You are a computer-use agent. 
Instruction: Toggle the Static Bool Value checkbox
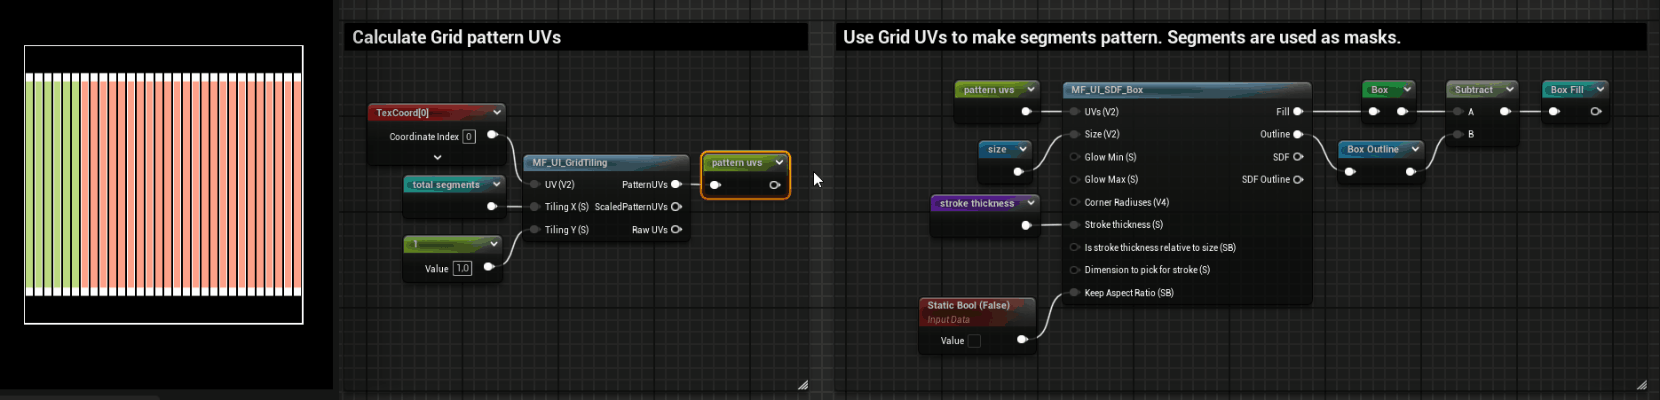[x=974, y=341]
